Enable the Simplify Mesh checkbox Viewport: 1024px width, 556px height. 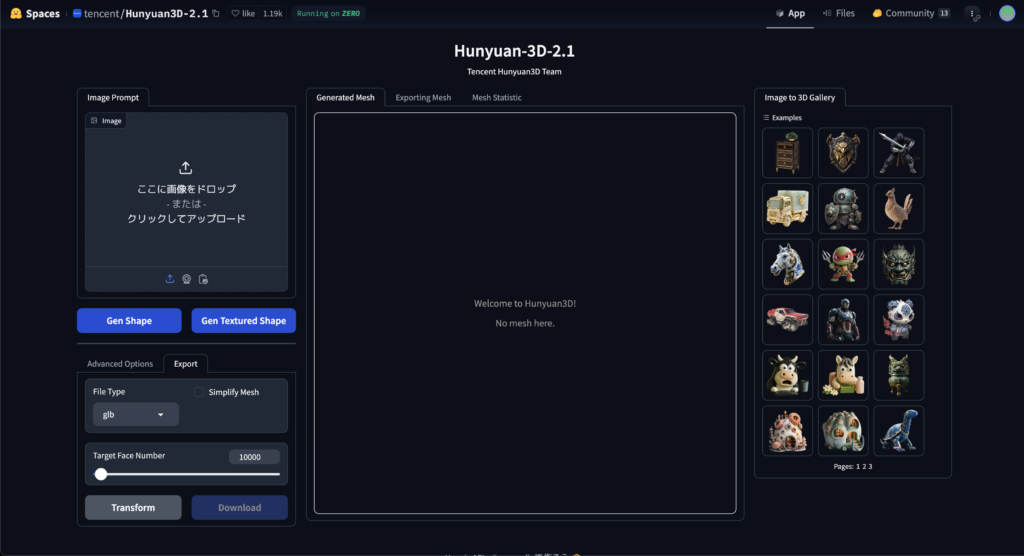(x=199, y=392)
